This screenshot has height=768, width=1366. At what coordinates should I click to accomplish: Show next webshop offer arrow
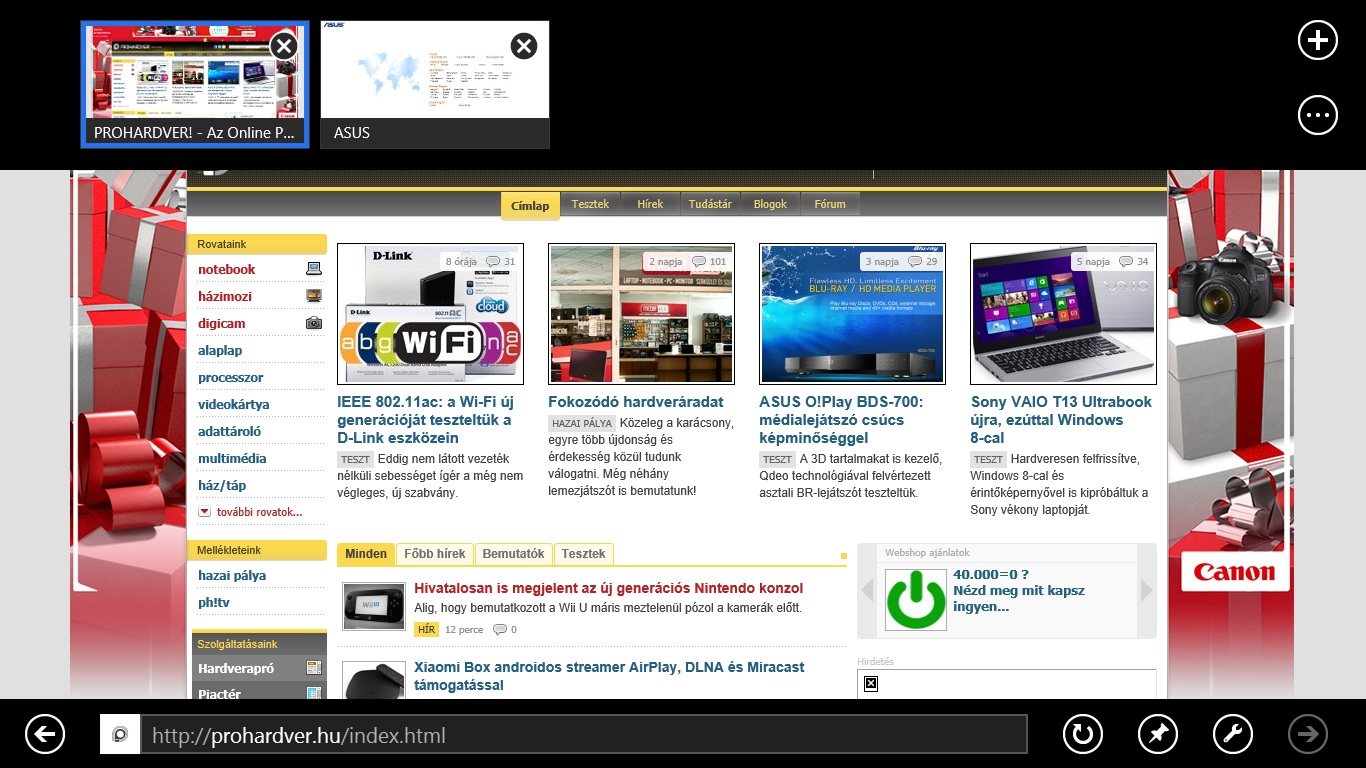(x=1147, y=591)
